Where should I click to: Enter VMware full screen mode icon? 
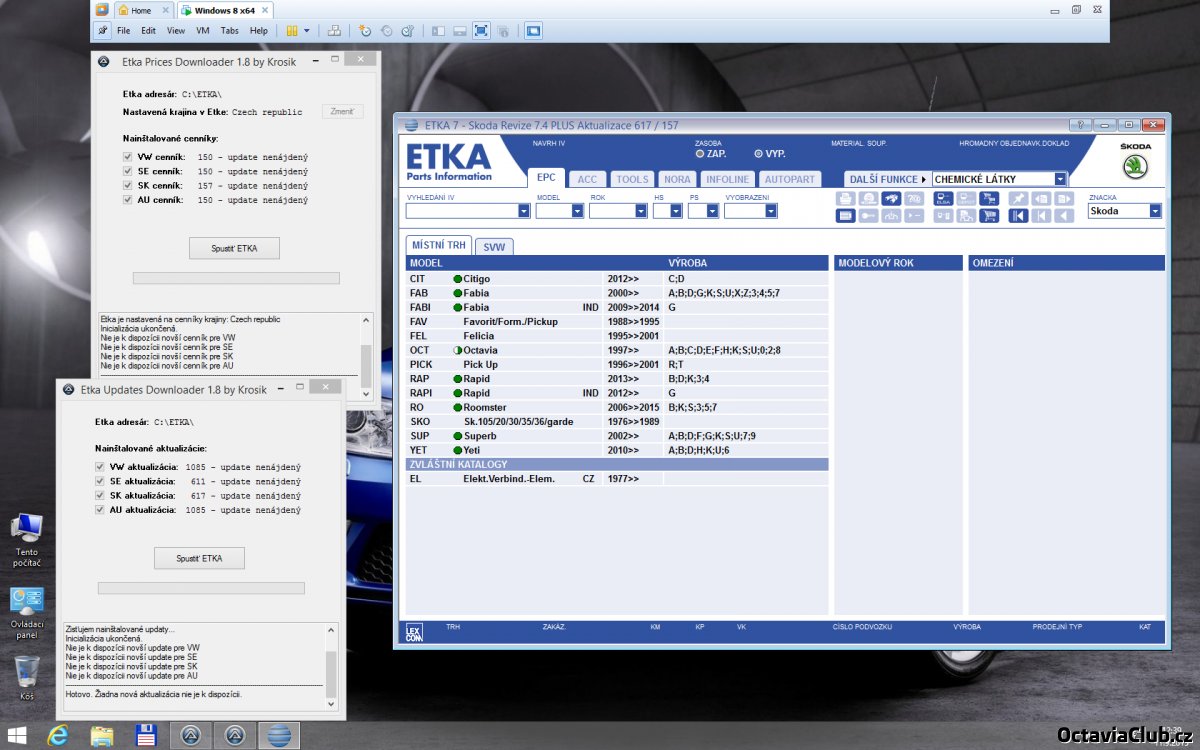point(481,31)
